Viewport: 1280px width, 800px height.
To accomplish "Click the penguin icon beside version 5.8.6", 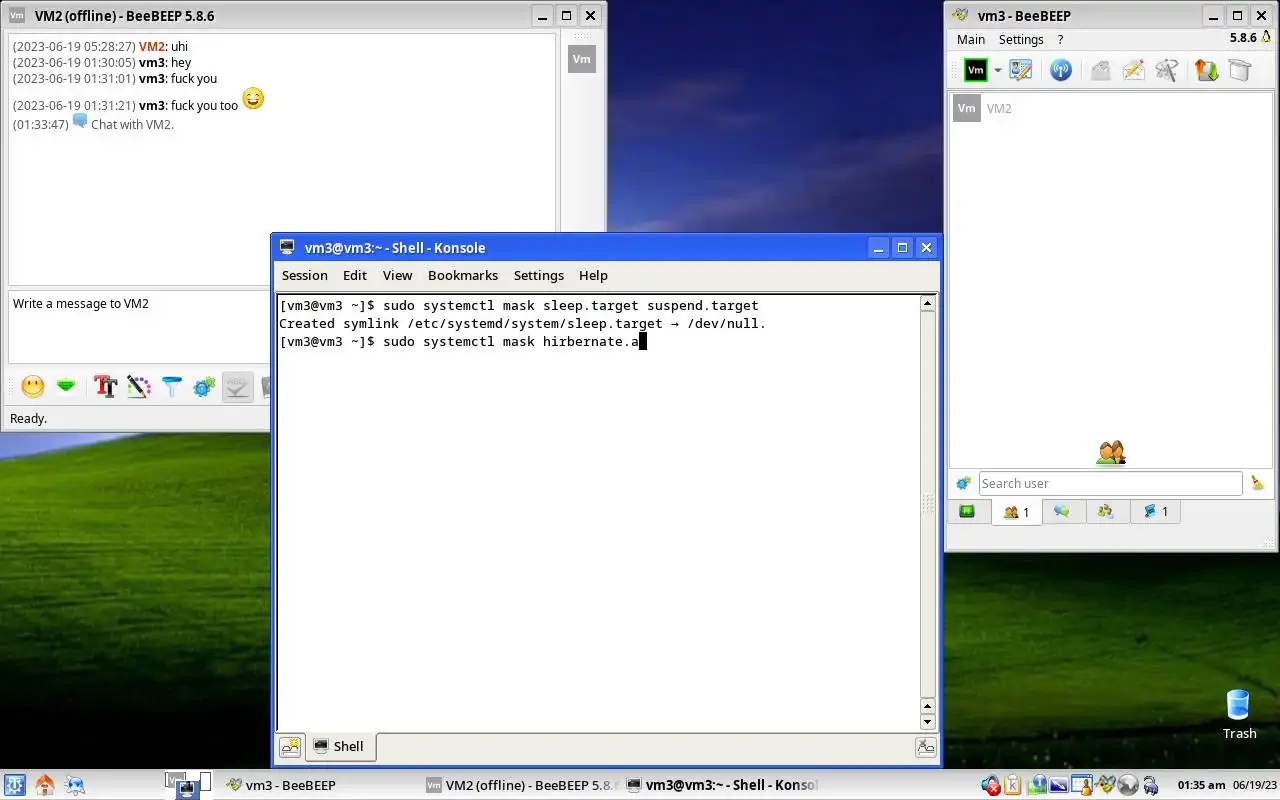I will pyautogui.click(x=1266, y=38).
